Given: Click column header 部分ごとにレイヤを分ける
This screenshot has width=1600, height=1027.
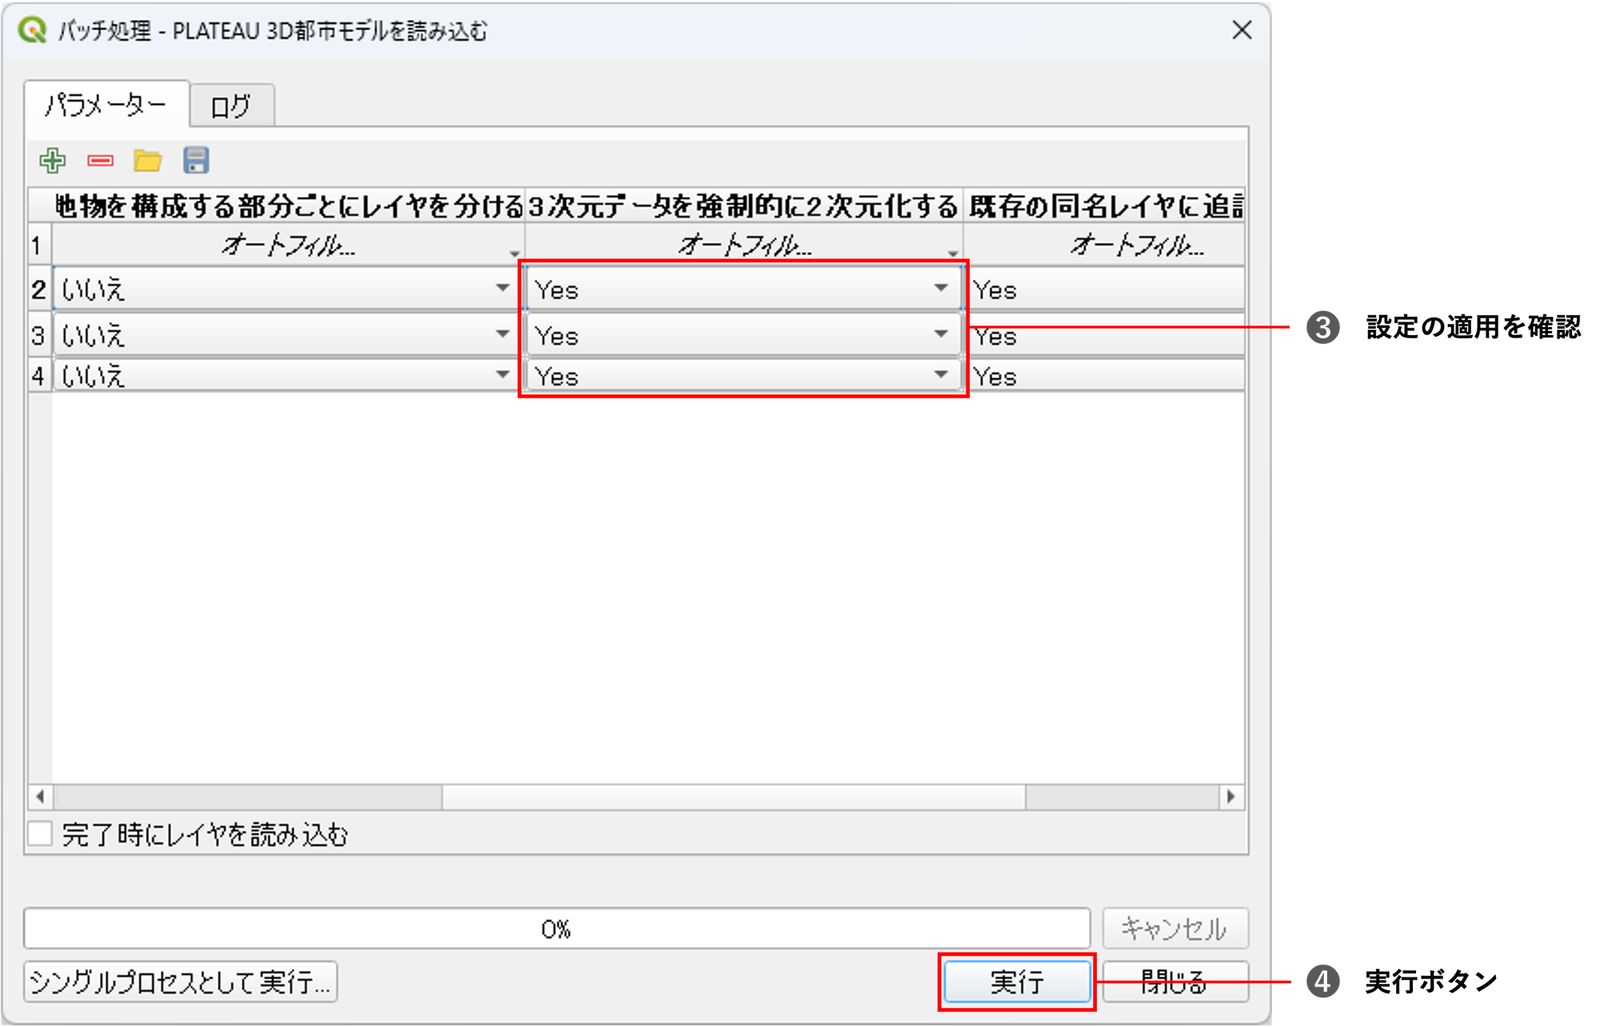Looking at the screenshot, I should coord(288,206).
